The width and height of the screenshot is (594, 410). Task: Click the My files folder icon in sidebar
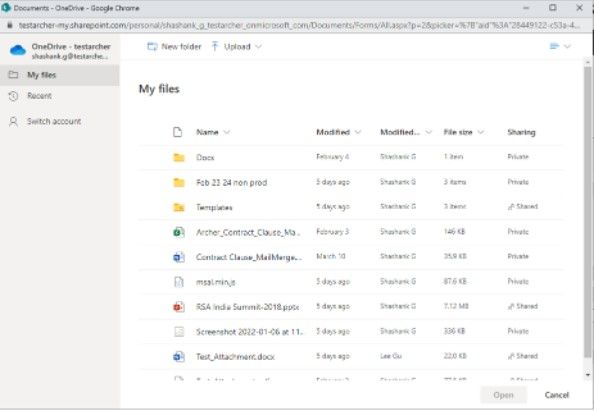(x=13, y=75)
